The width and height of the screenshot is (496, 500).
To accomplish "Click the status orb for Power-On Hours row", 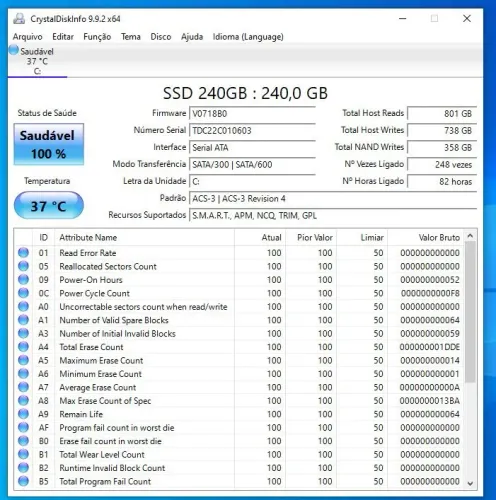I will pos(23,279).
